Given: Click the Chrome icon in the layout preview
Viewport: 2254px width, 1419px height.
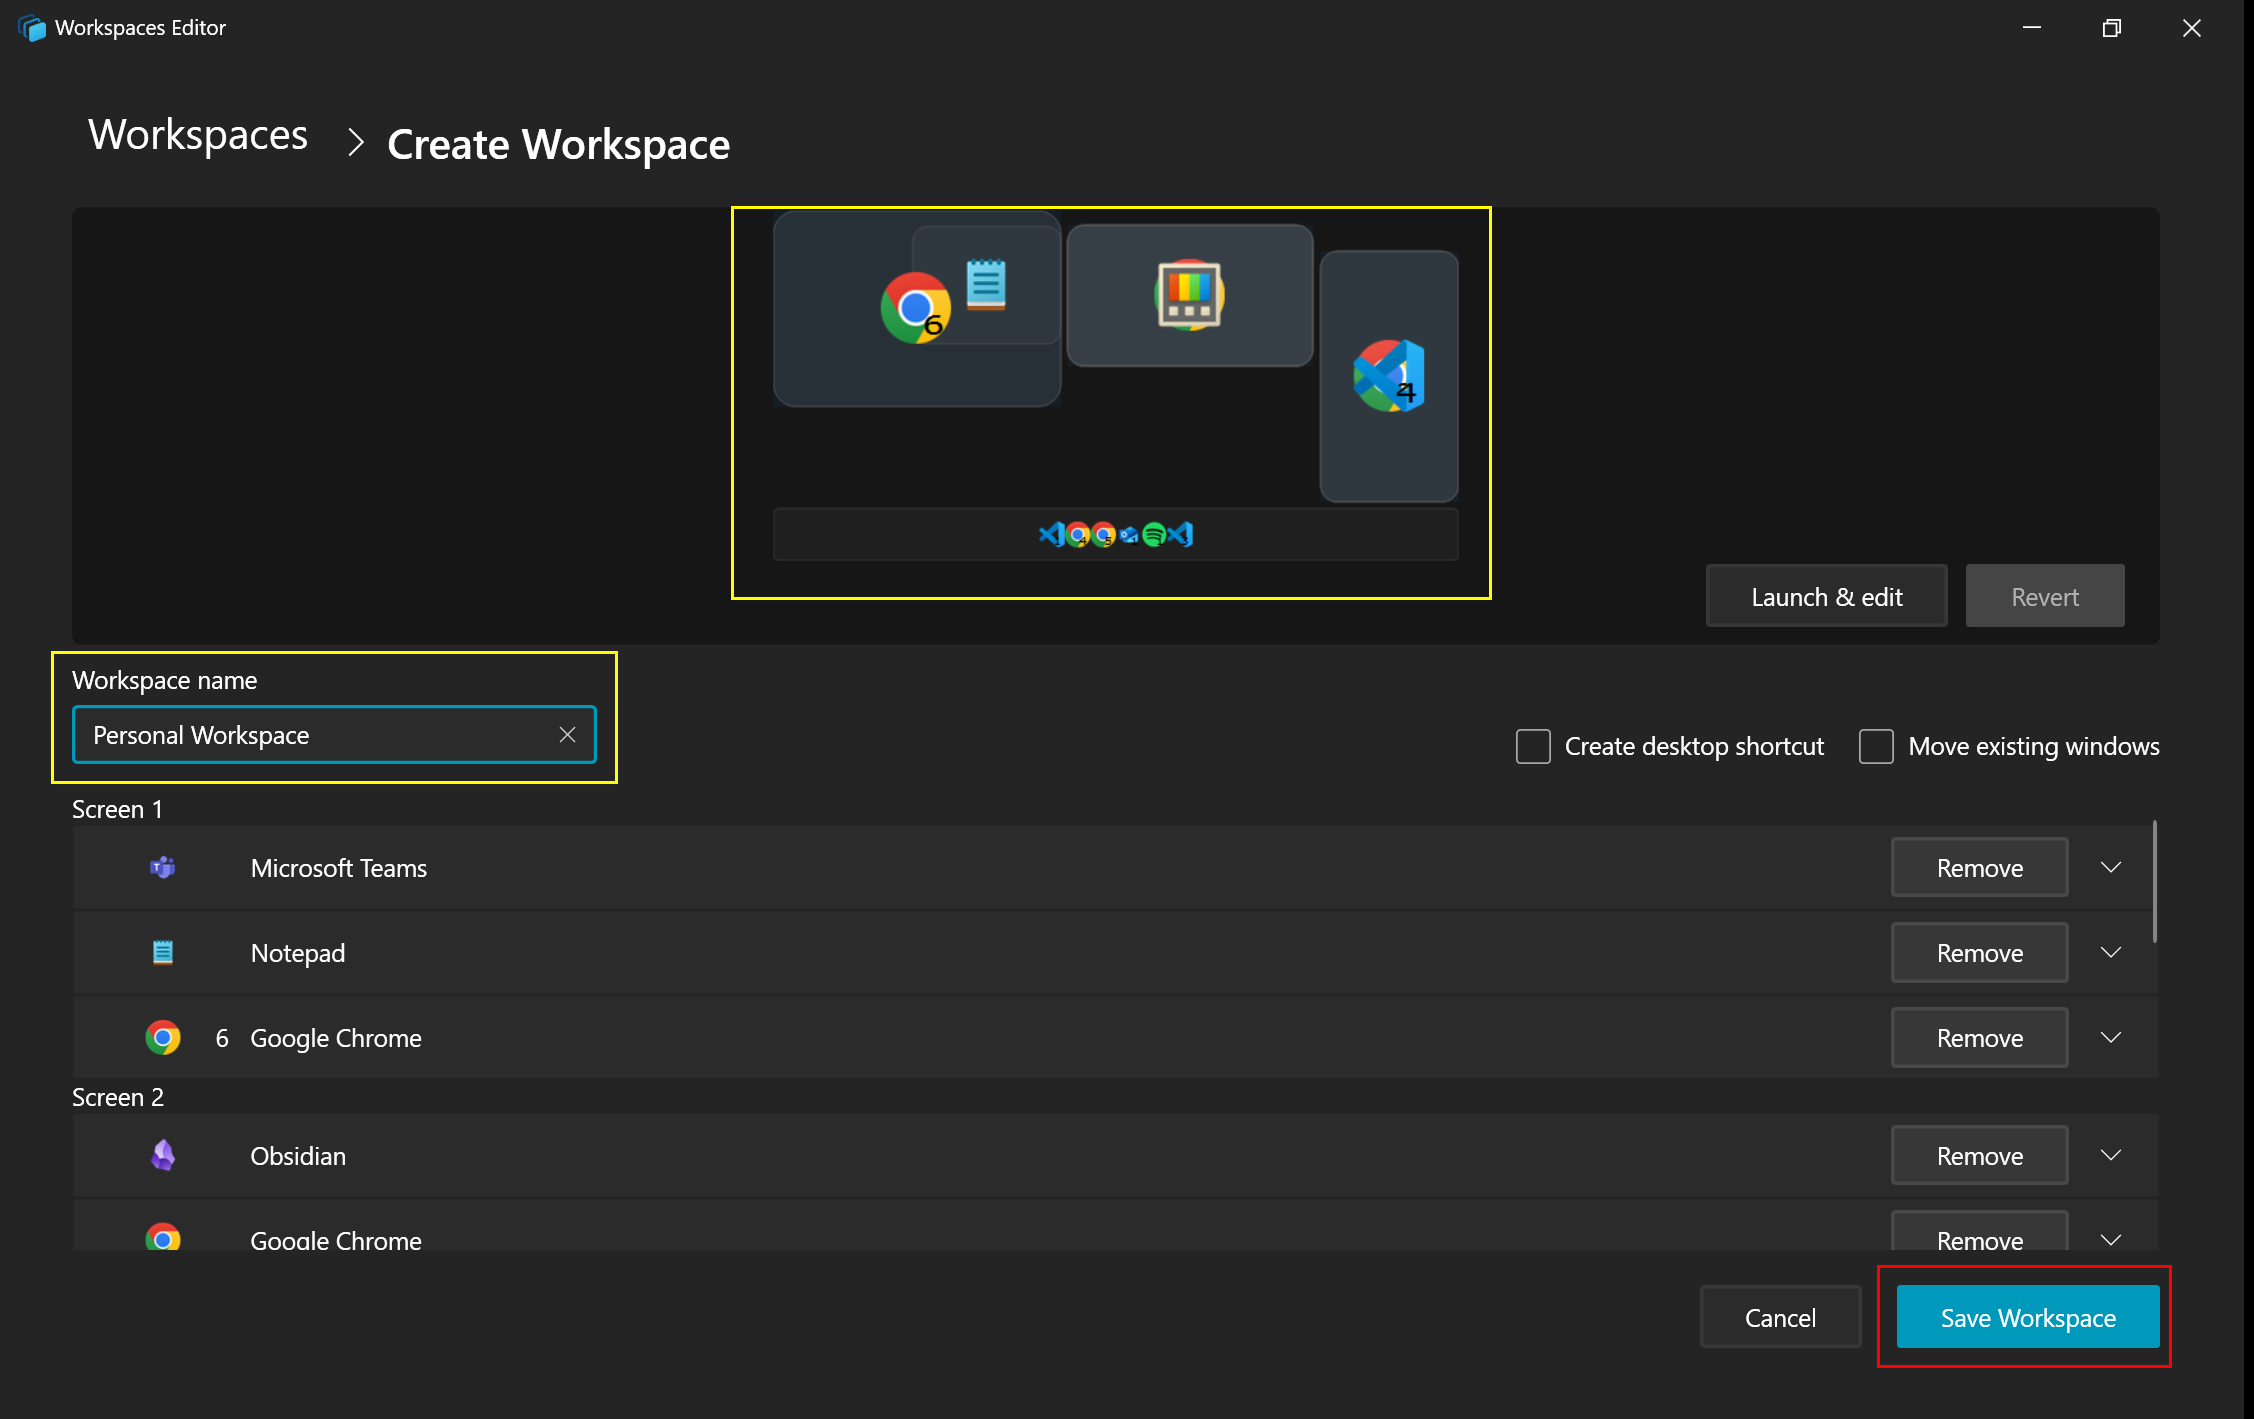Looking at the screenshot, I should (x=915, y=307).
